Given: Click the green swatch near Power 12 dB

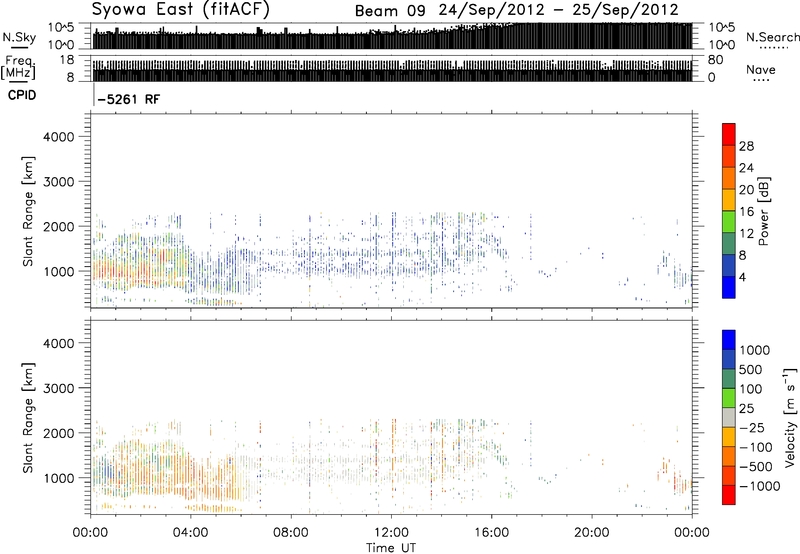Looking at the screenshot, I should click(x=729, y=222).
